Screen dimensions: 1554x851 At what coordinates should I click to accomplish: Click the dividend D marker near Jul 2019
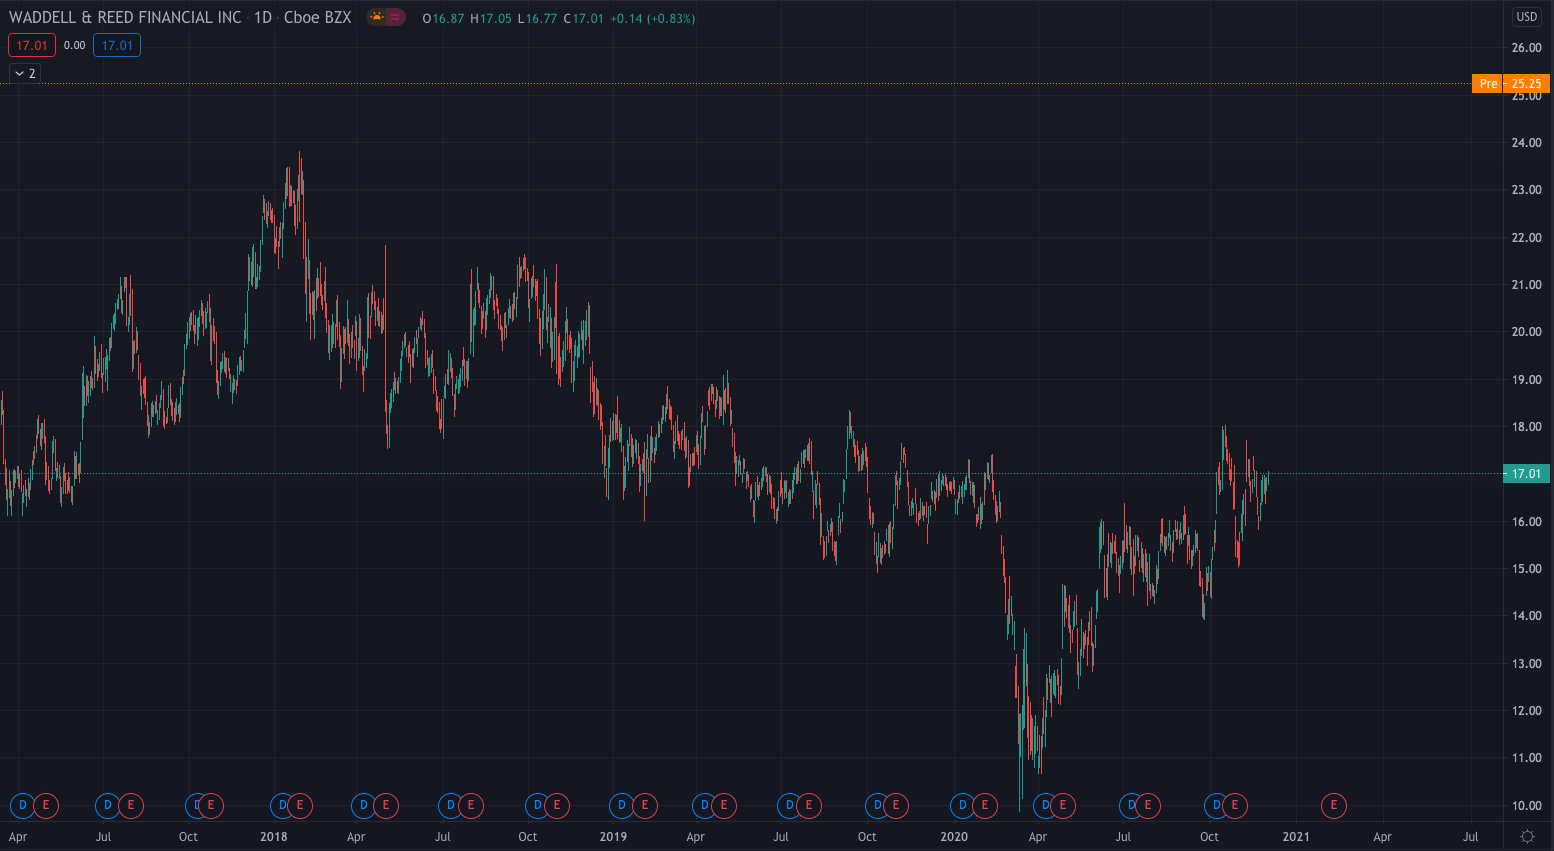(790, 805)
